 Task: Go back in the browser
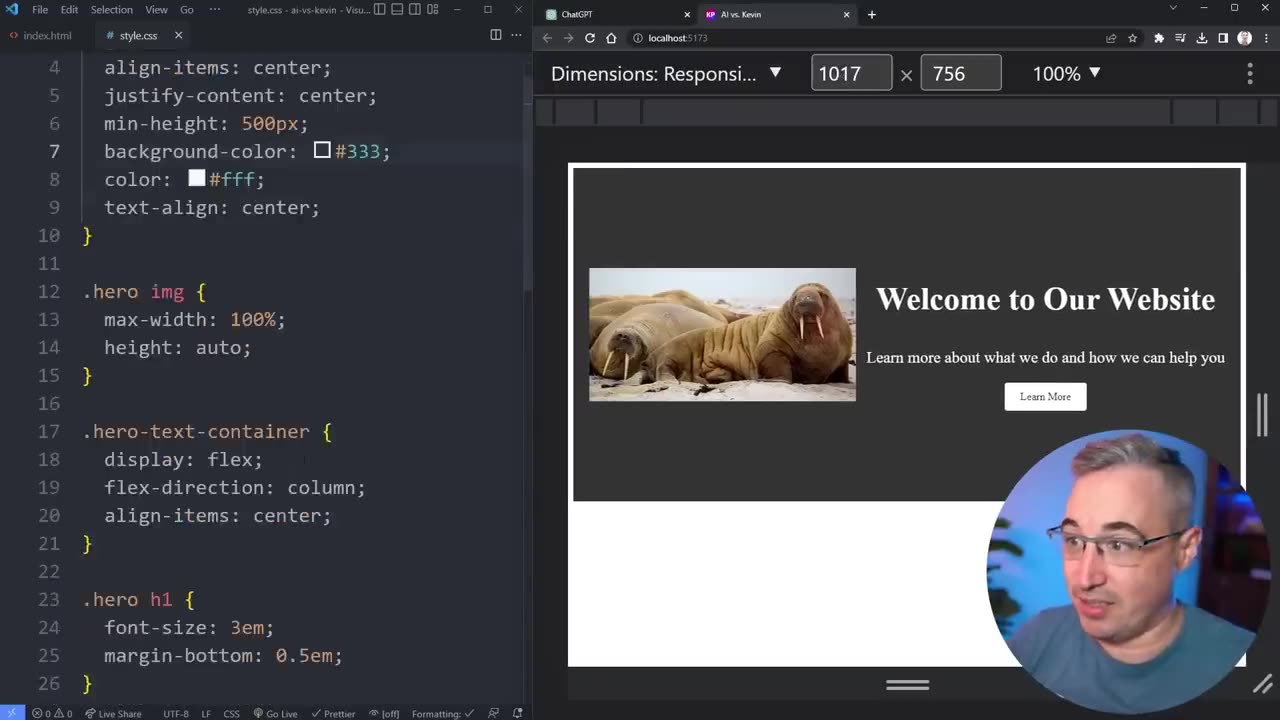pos(547,38)
